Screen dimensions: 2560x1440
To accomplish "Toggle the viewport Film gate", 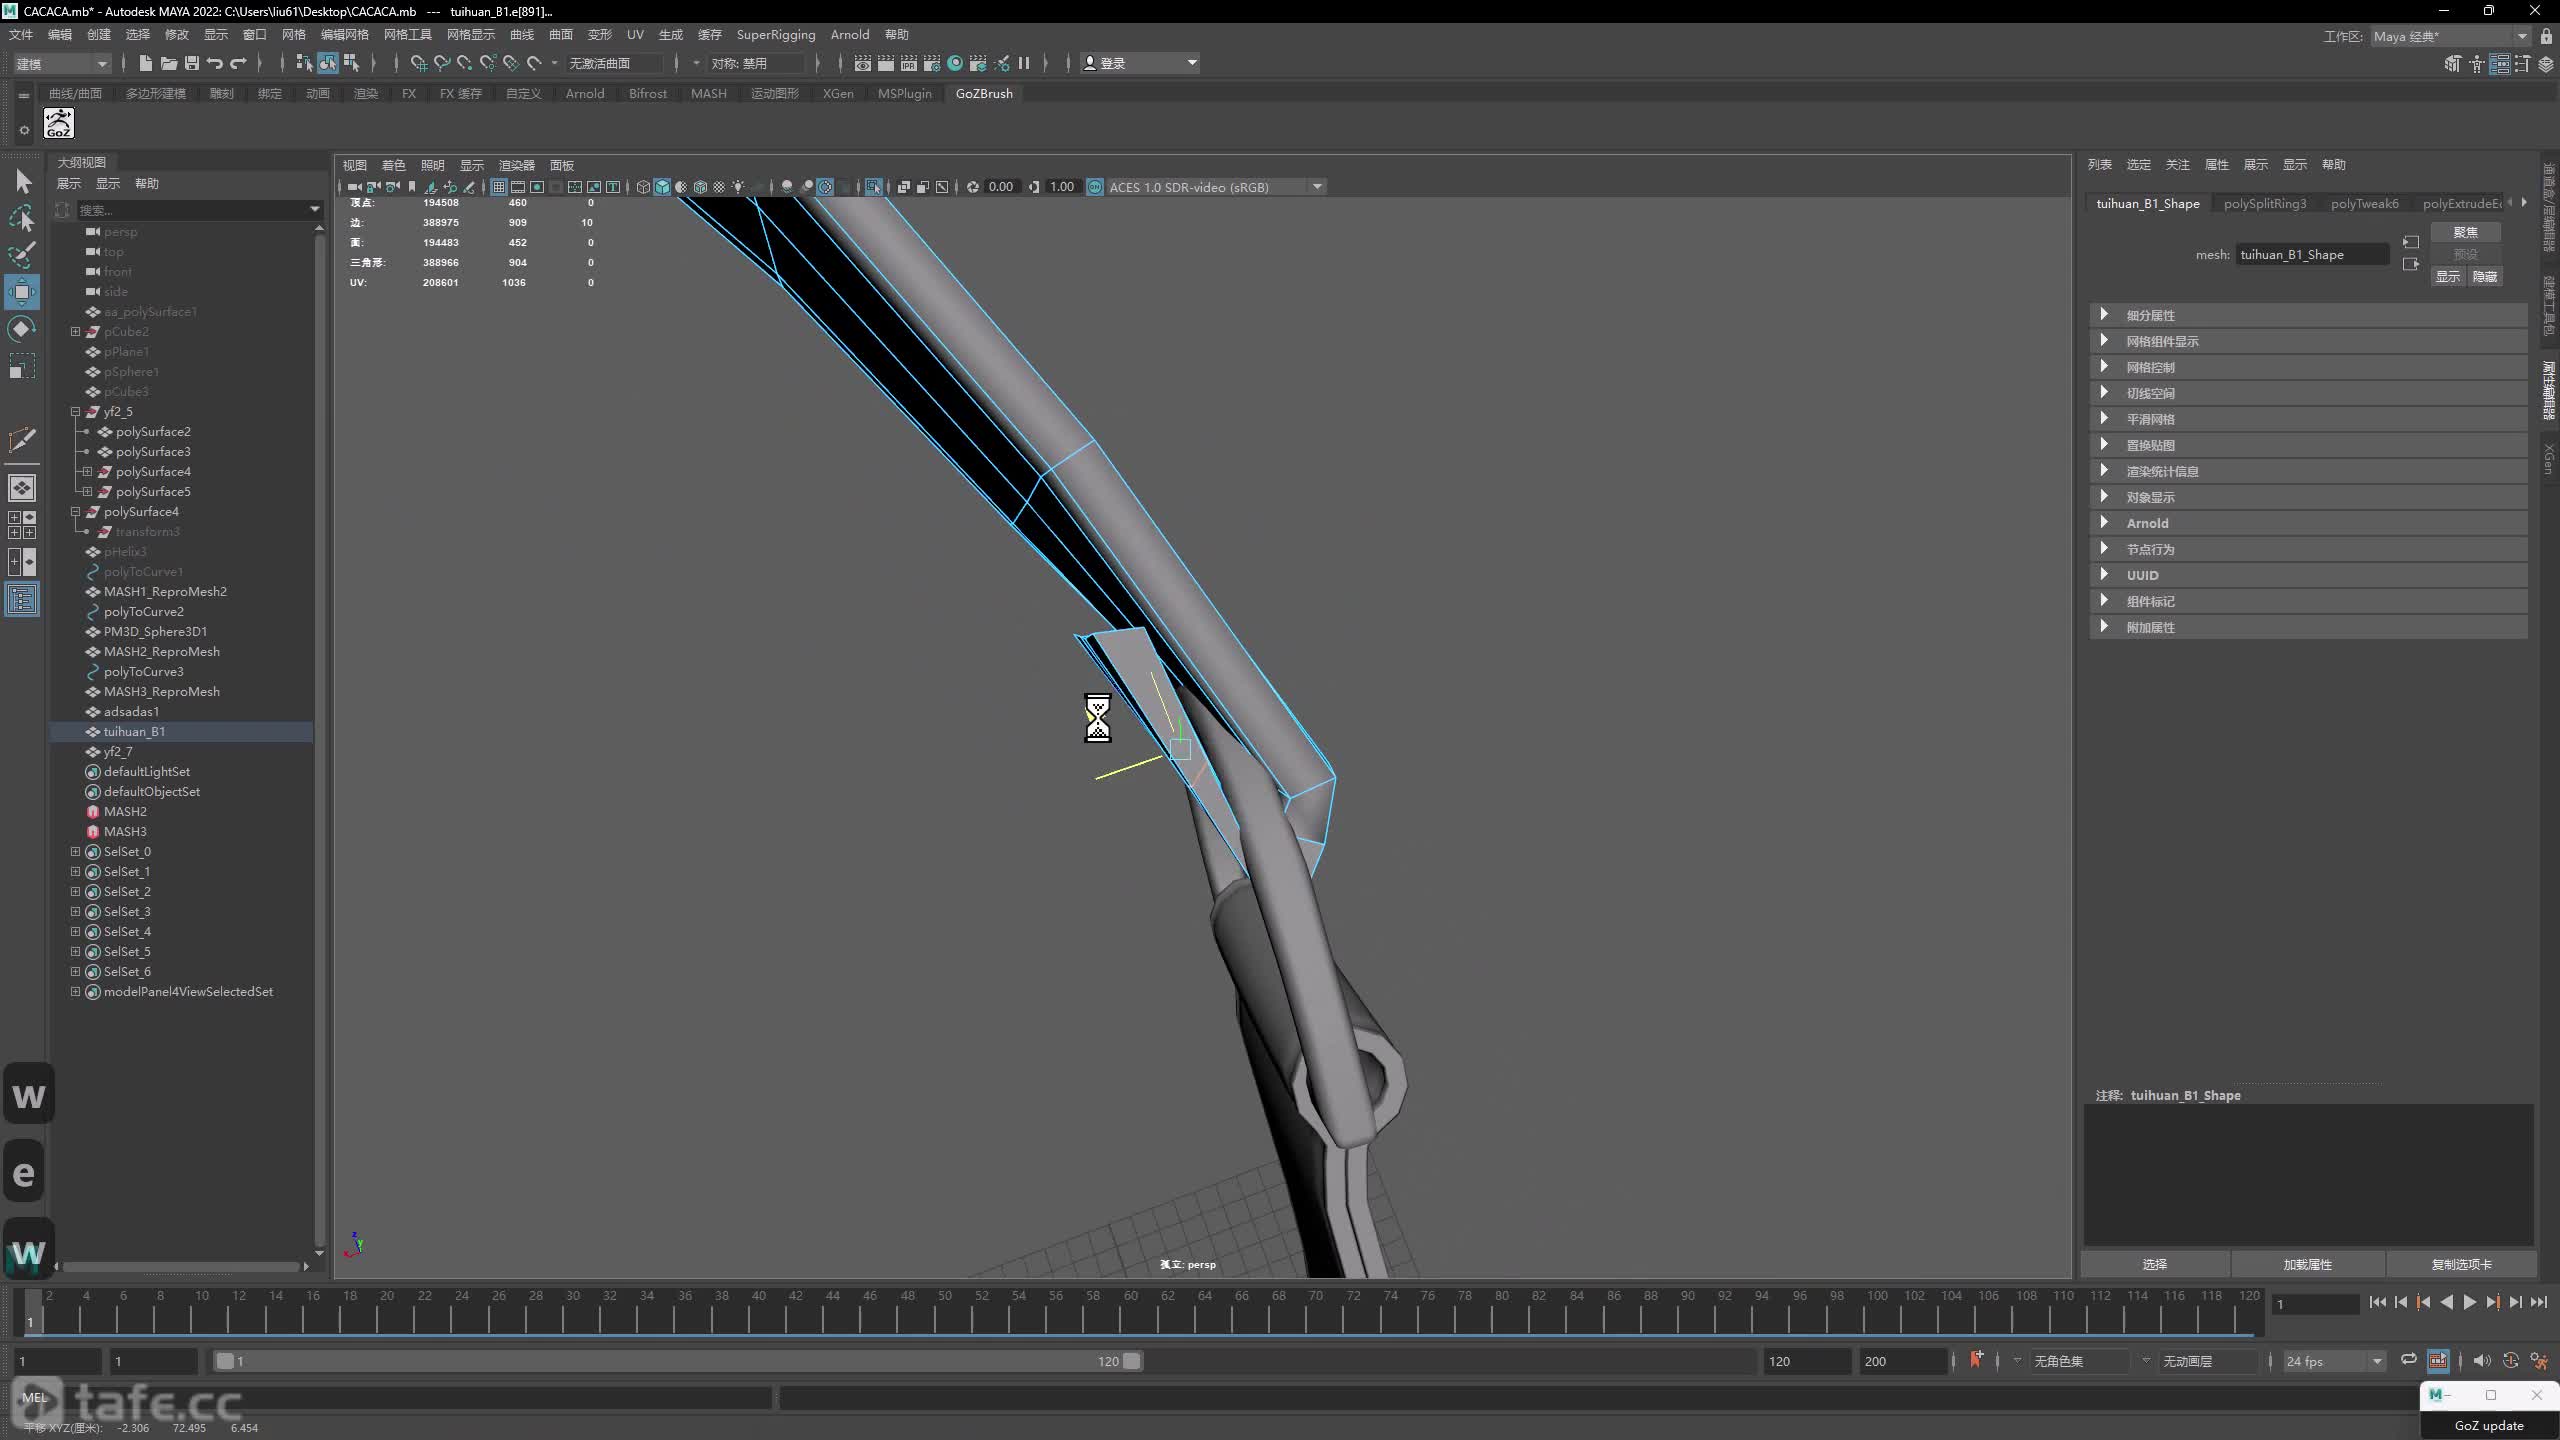I will point(518,187).
